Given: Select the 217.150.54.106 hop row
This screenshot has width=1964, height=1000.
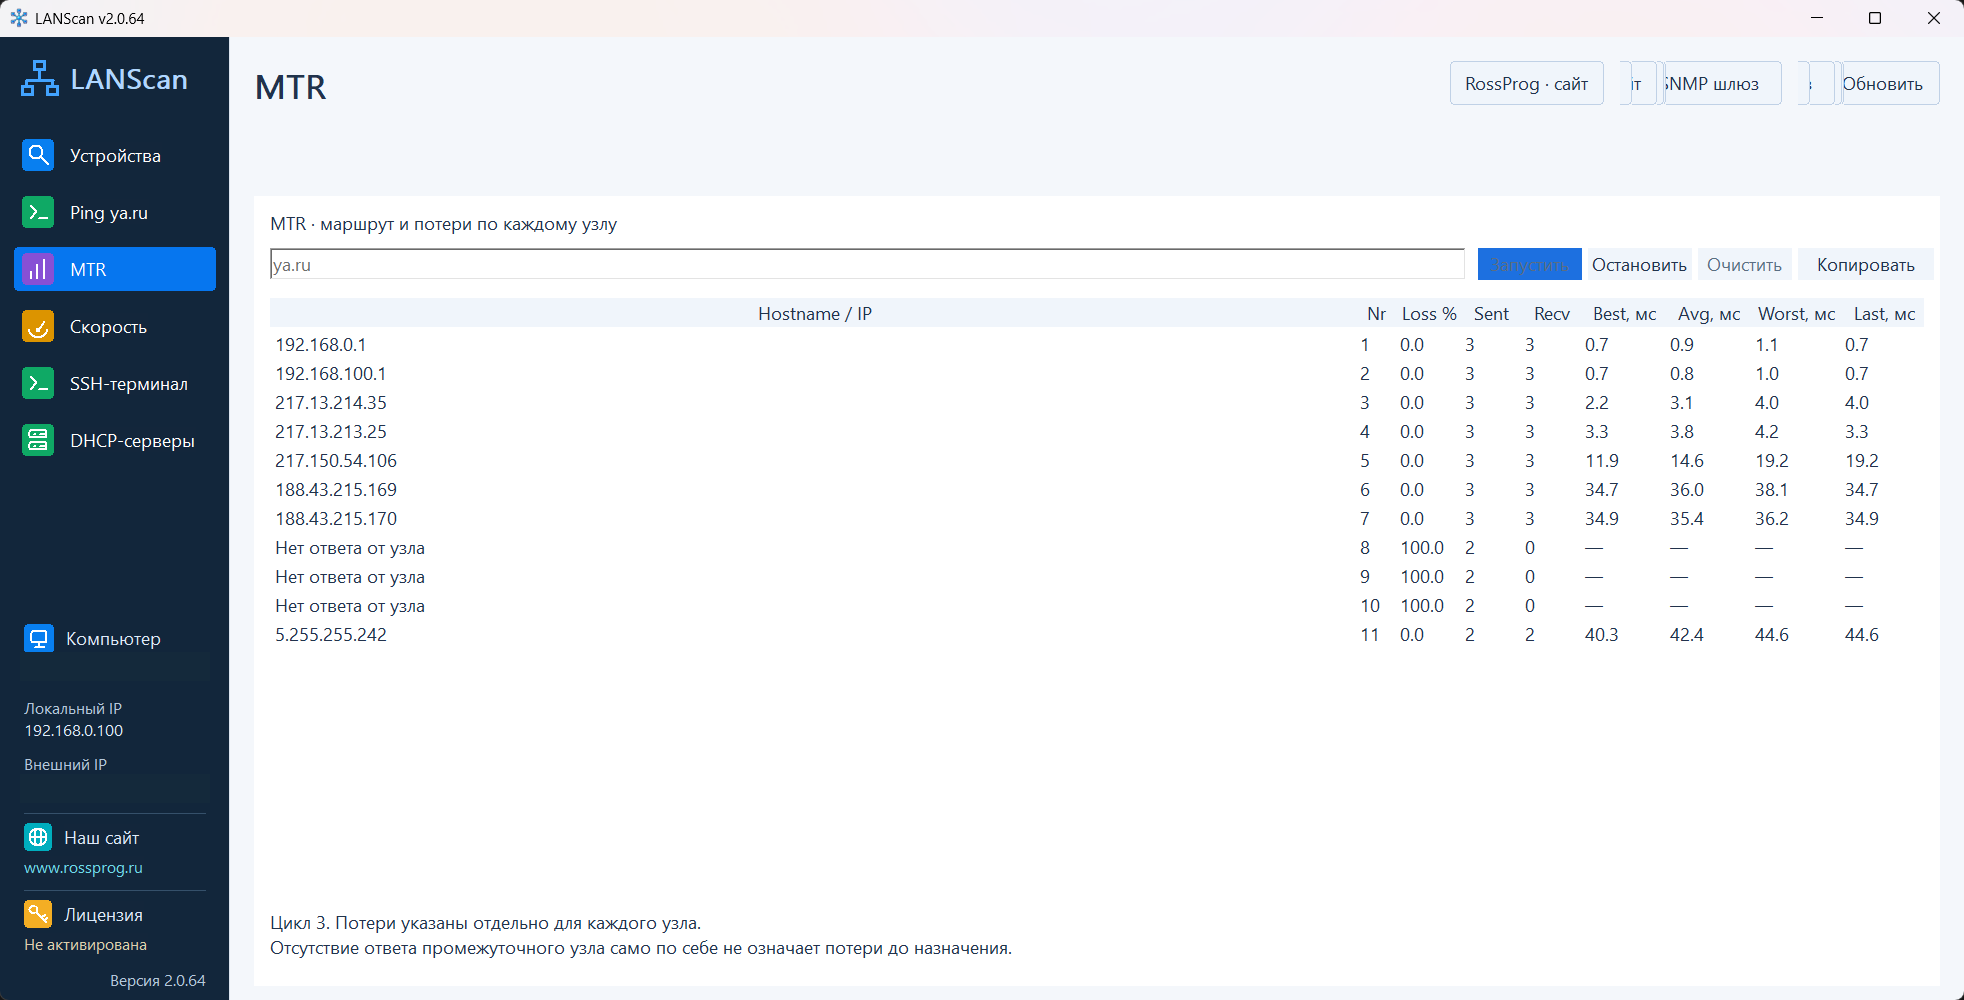Looking at the screenshot, I should (x=1096, y=460).
